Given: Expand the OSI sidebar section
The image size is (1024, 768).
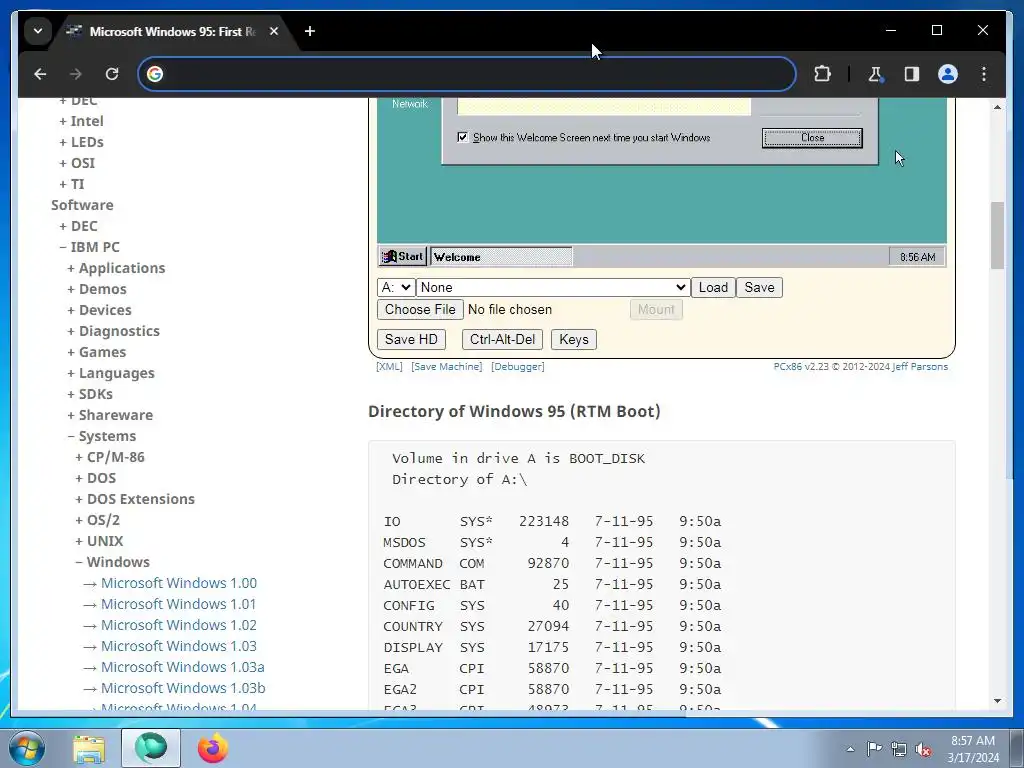Looking at the screenshot, I should [x=76, y=163].
